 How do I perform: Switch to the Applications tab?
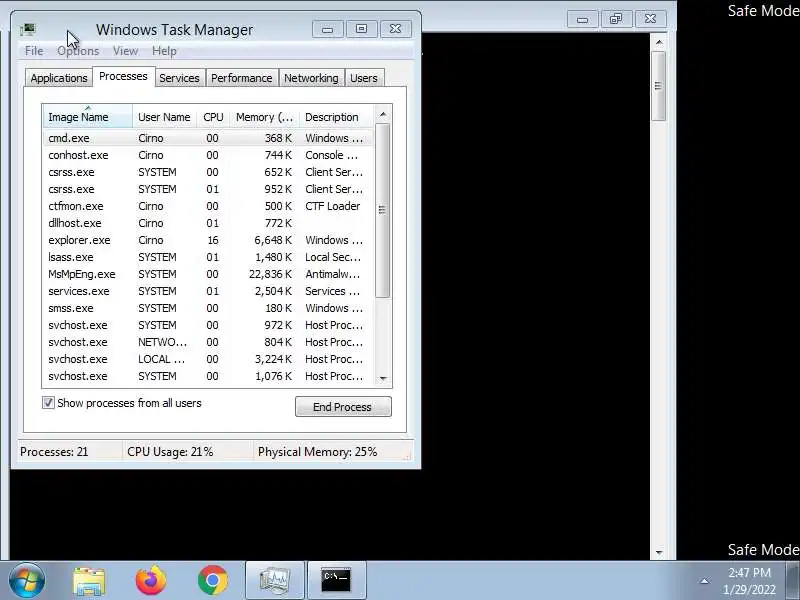59,78
